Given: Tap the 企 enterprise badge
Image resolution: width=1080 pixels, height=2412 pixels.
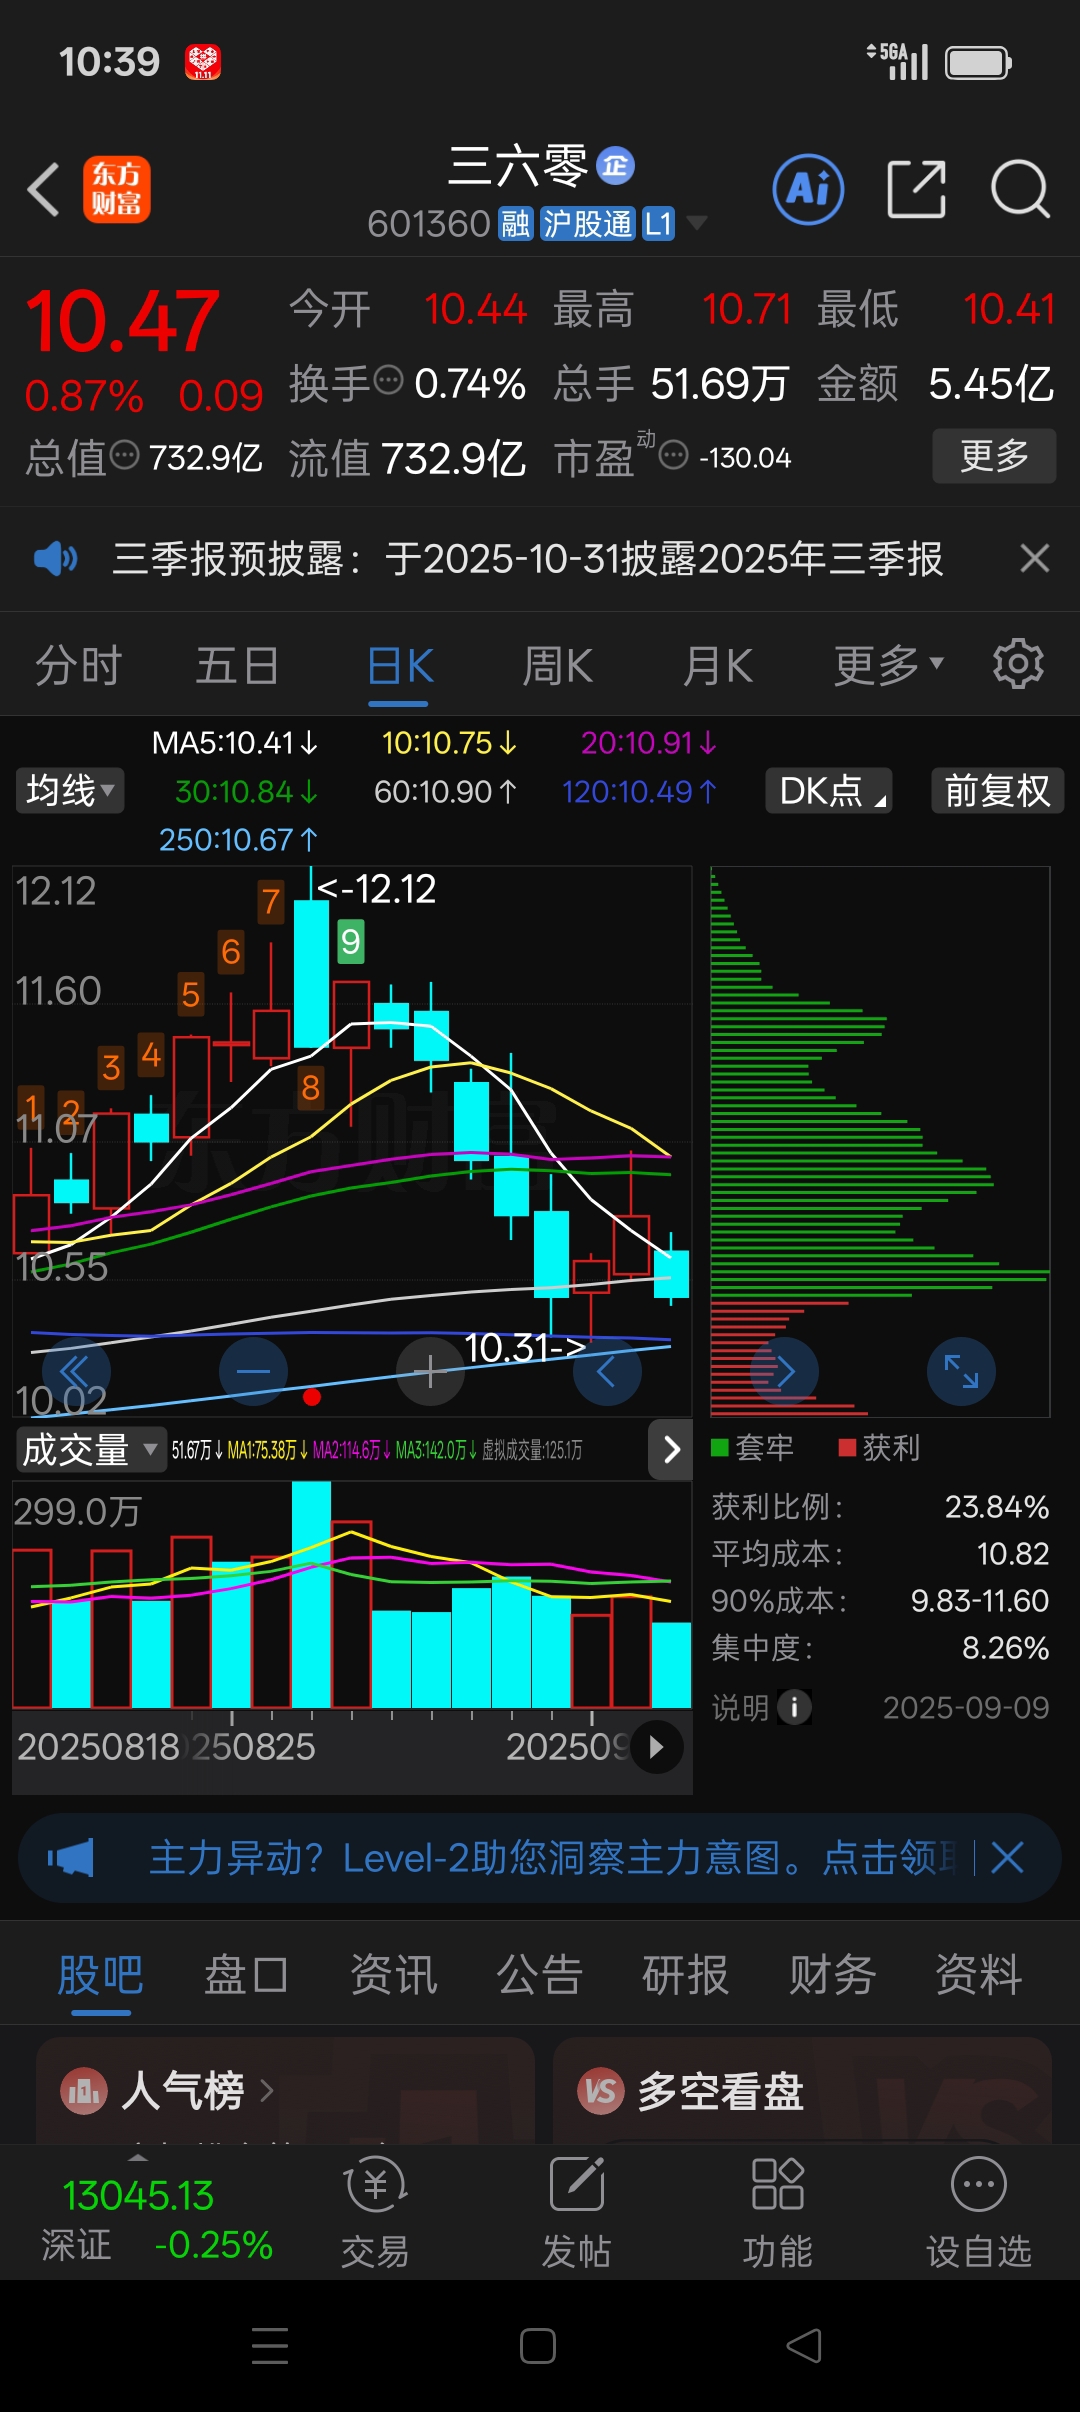Looking at the screenshot, I should 616,166.
